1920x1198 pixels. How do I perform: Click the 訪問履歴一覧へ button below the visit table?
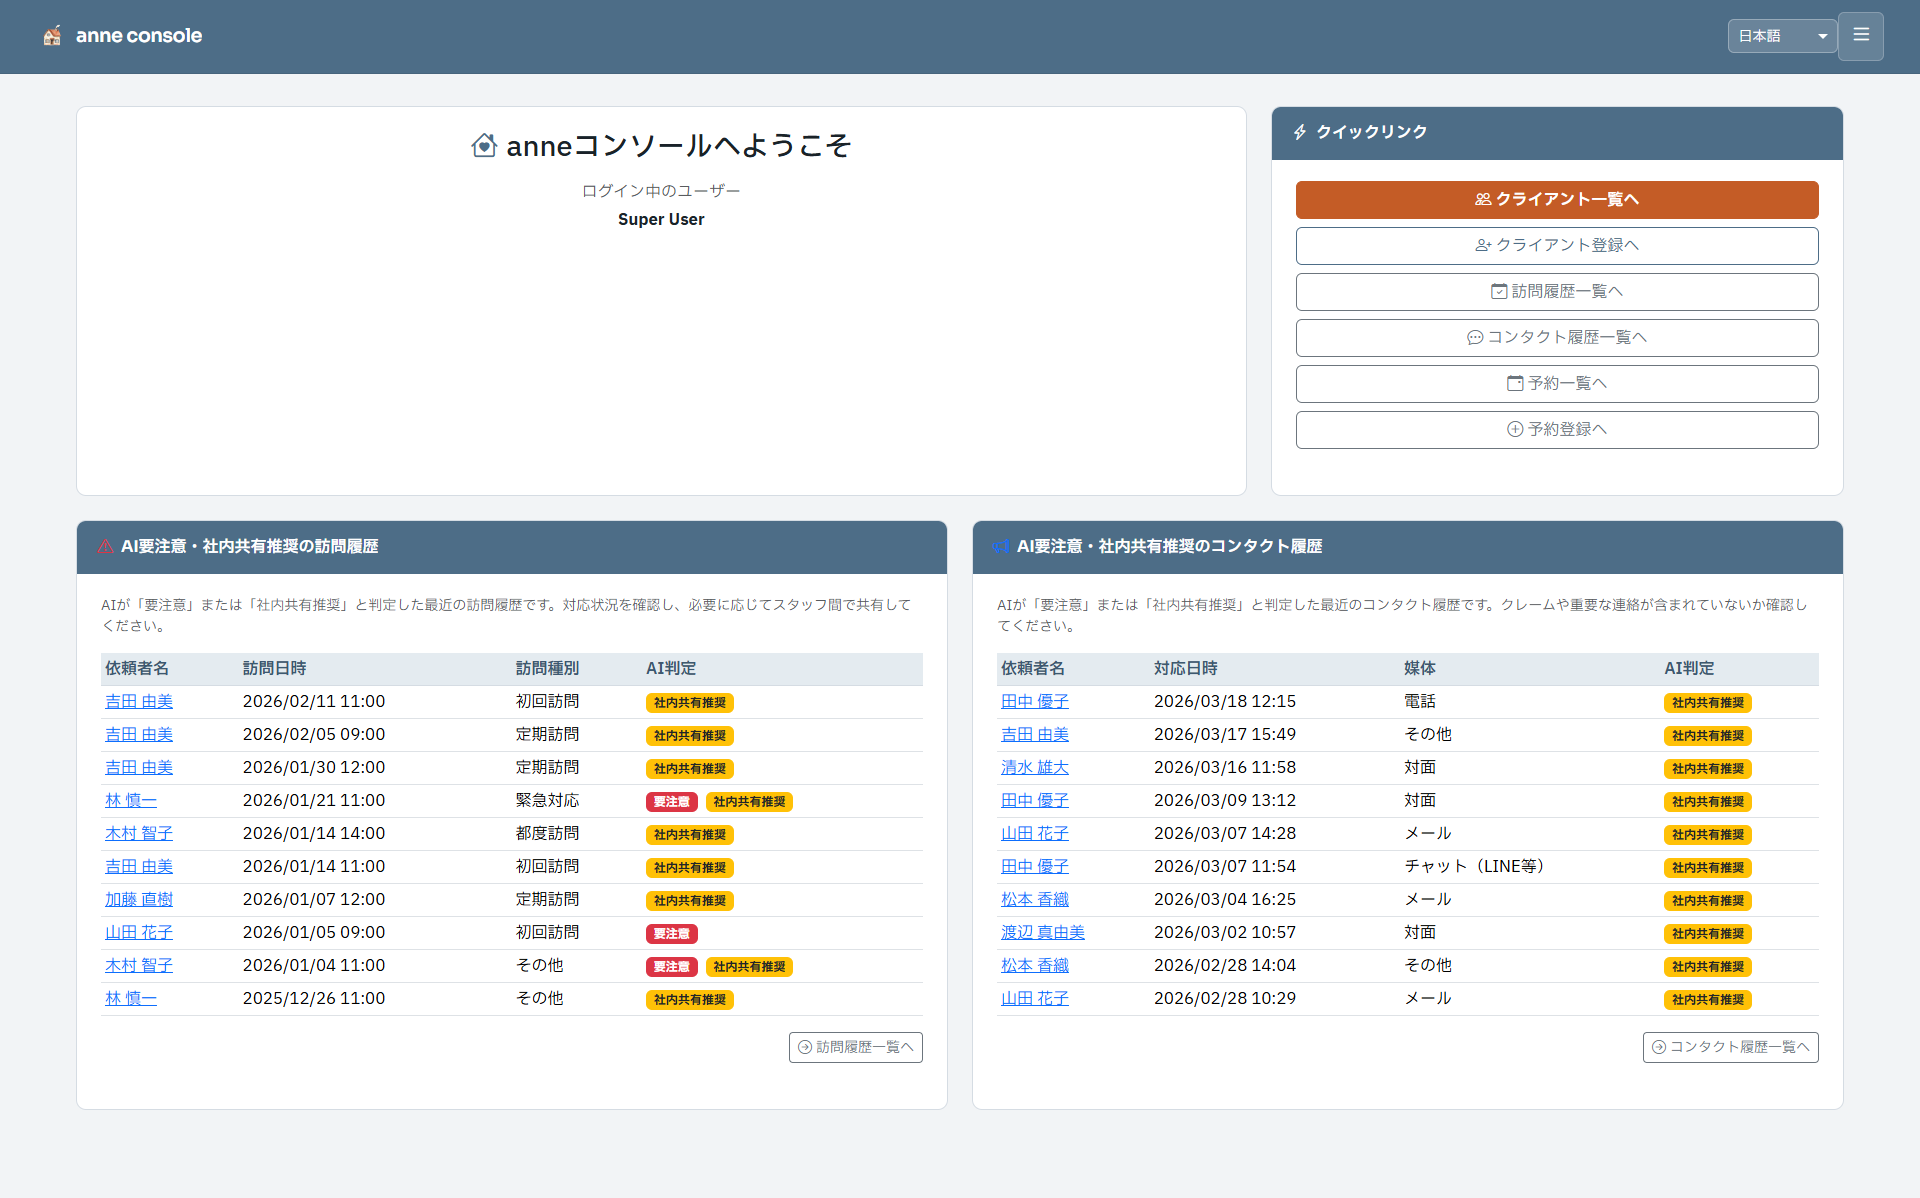pos(856,1047)
